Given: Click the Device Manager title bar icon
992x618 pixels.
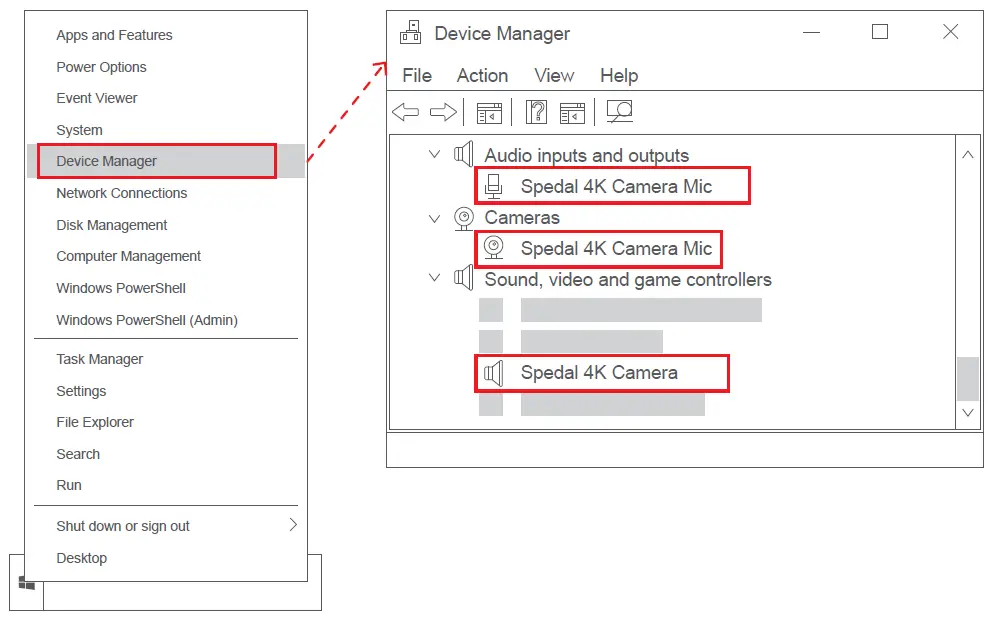Looking at the screenshot, I should (x=411, y=32).
